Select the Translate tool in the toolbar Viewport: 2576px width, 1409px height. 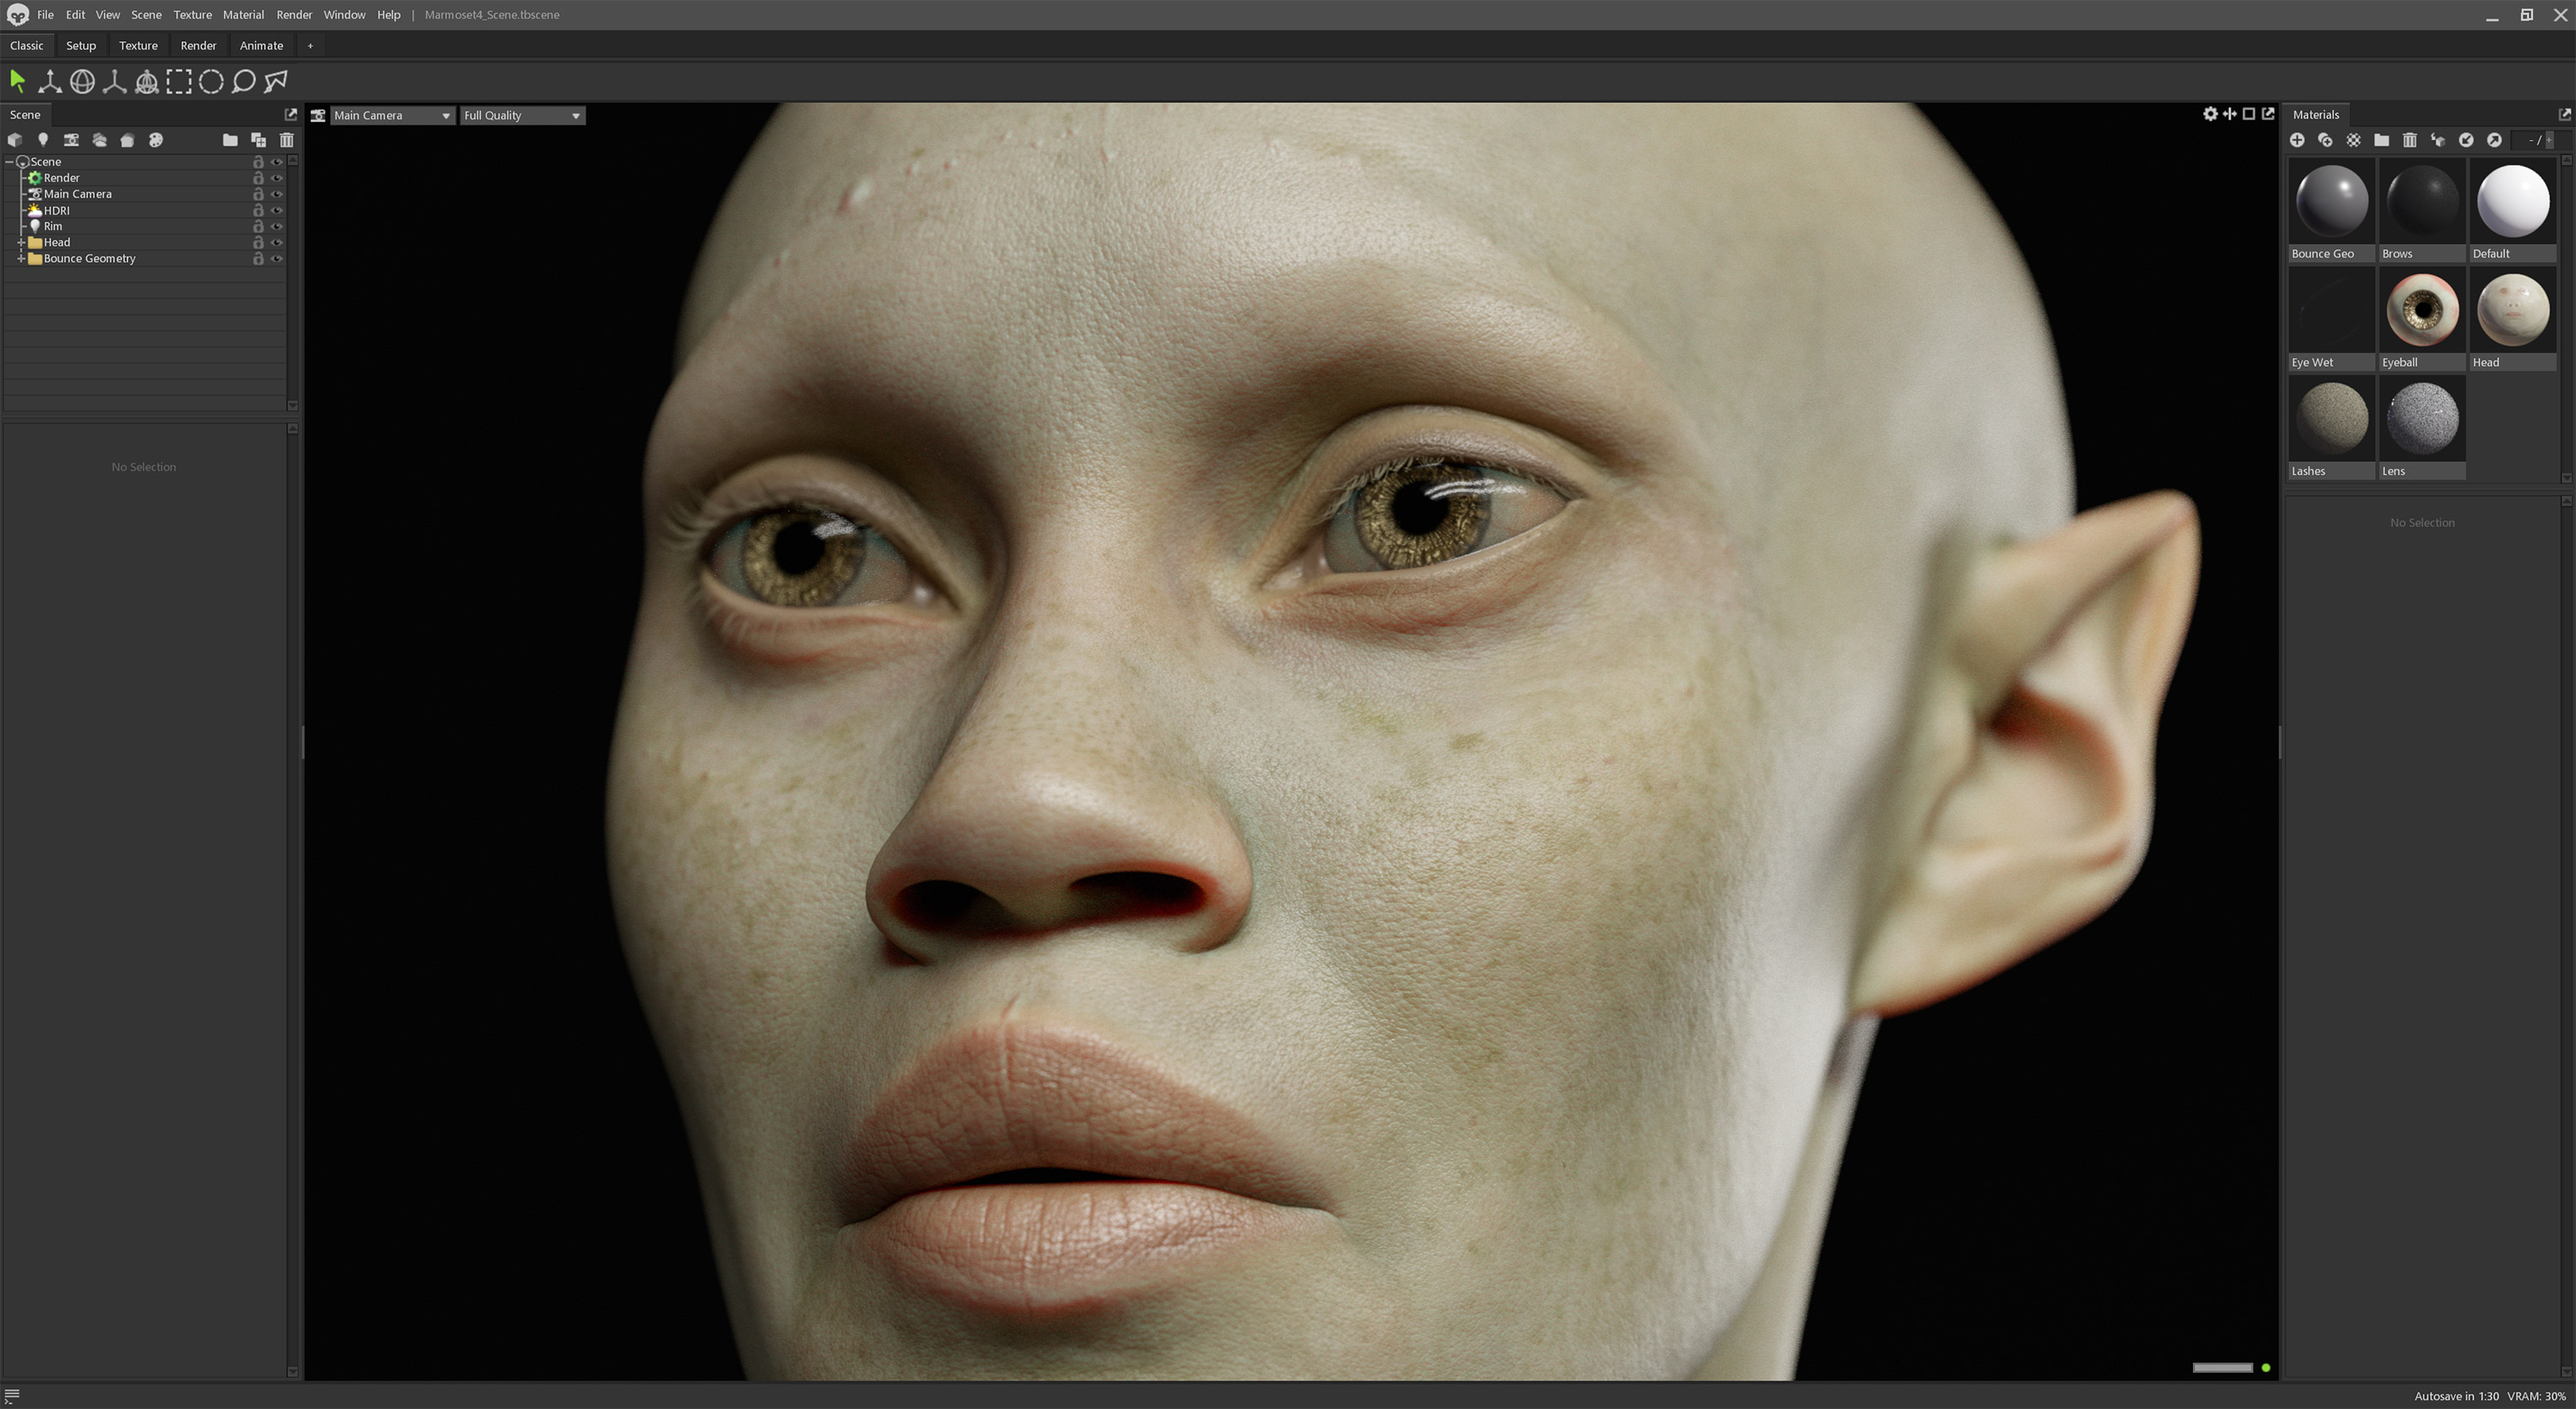pos(49,82)
